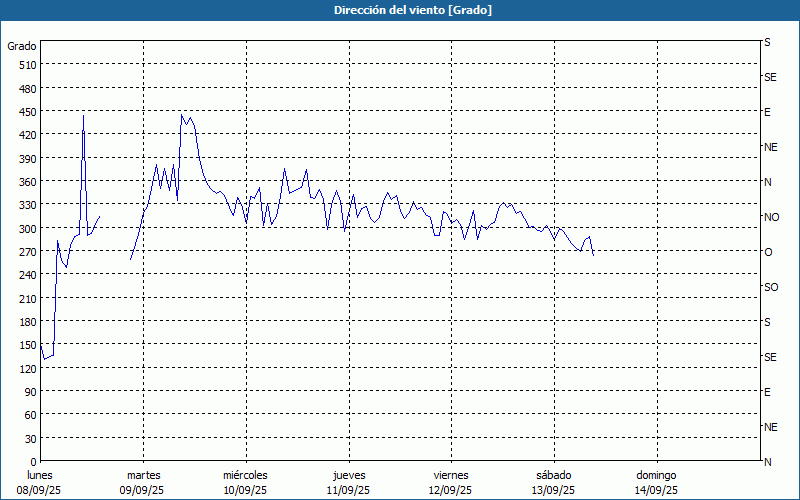Click the date 13/09/25
Screen dimensions: 800x500
[553, 490]
